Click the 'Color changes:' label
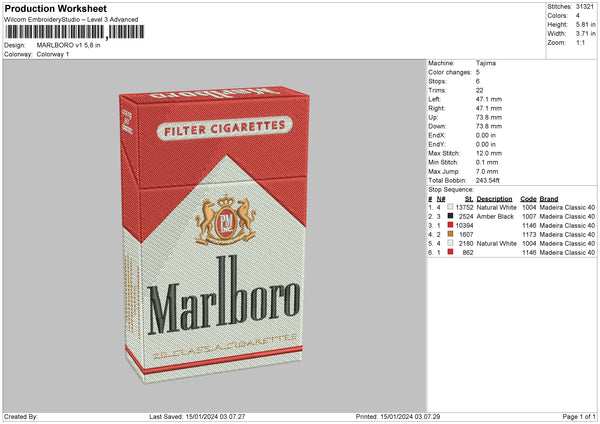The width and height of the screenshot is (600, 424). (450, 72)
